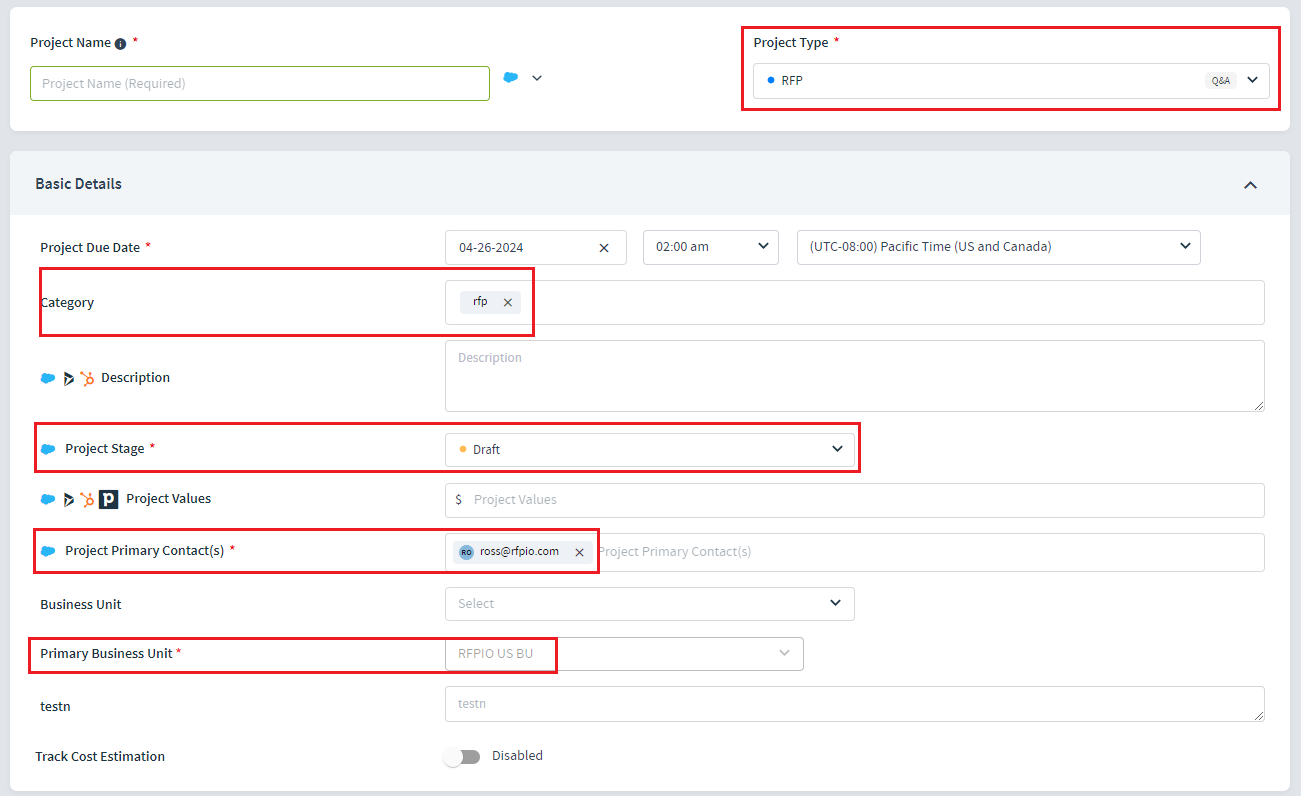The image size is (1301, 796).
Task: Click the Project Name info icon
Action: point(120,44)
